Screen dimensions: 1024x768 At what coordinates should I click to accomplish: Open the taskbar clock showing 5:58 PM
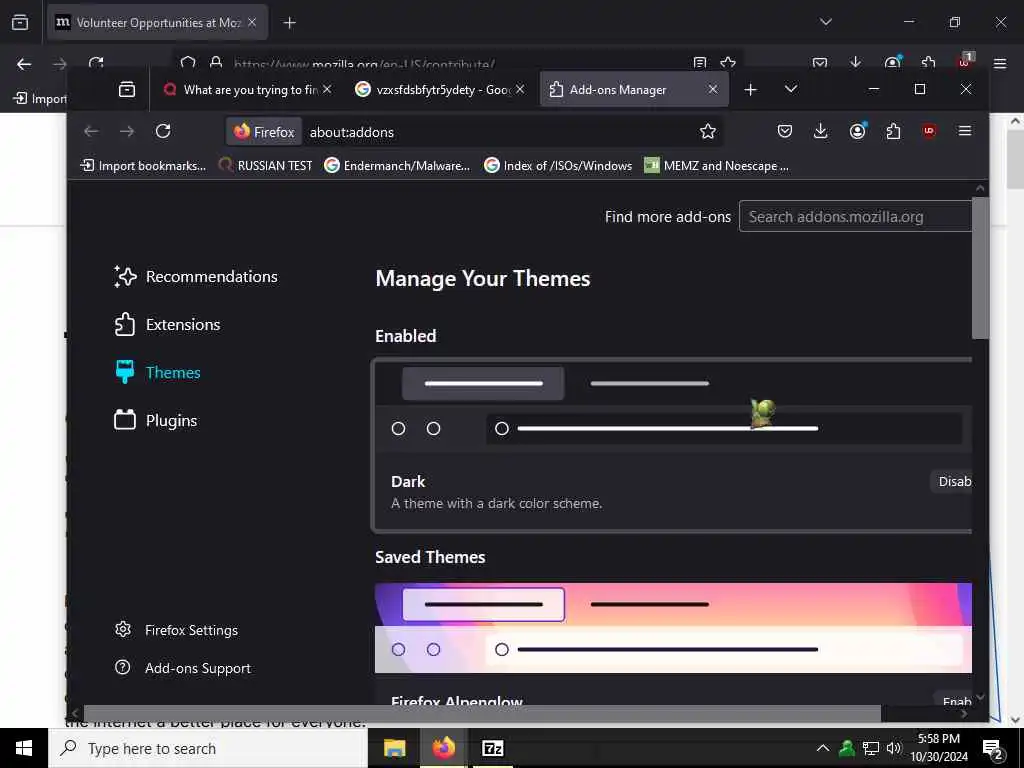point(939,748)
